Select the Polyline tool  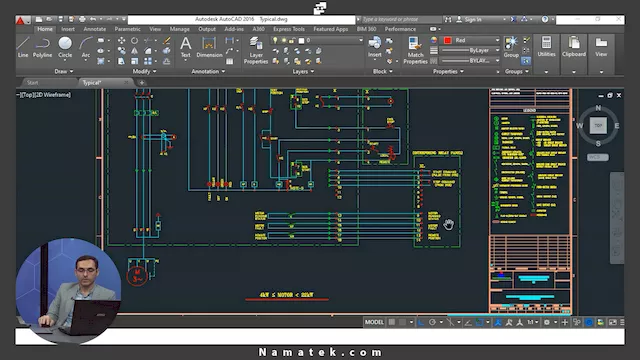click(x=42, y=47)
